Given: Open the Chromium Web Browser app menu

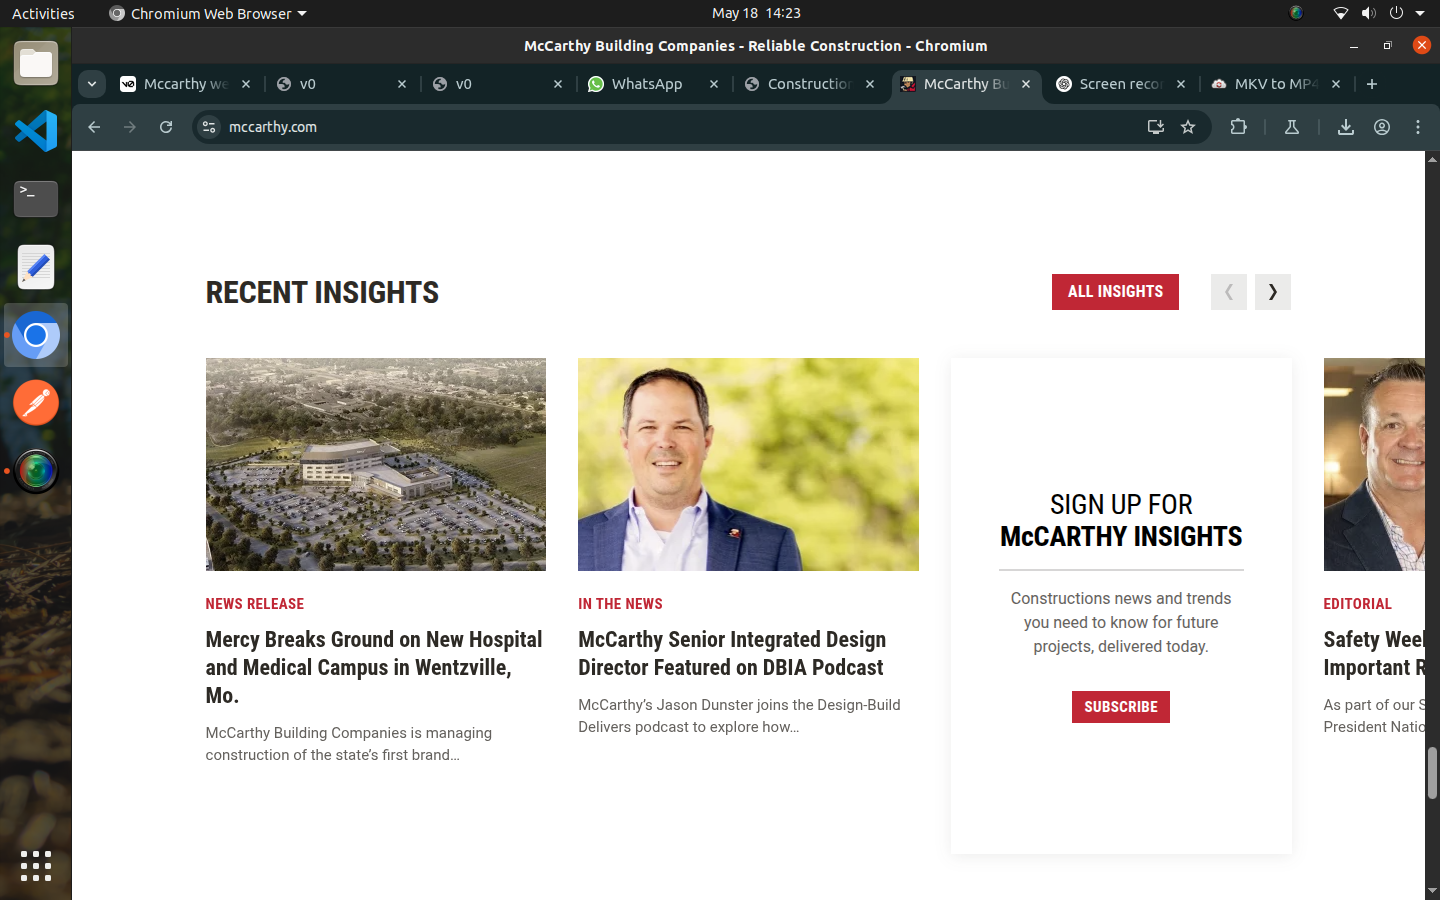Looking at the screenshot, I should [208, 13].
